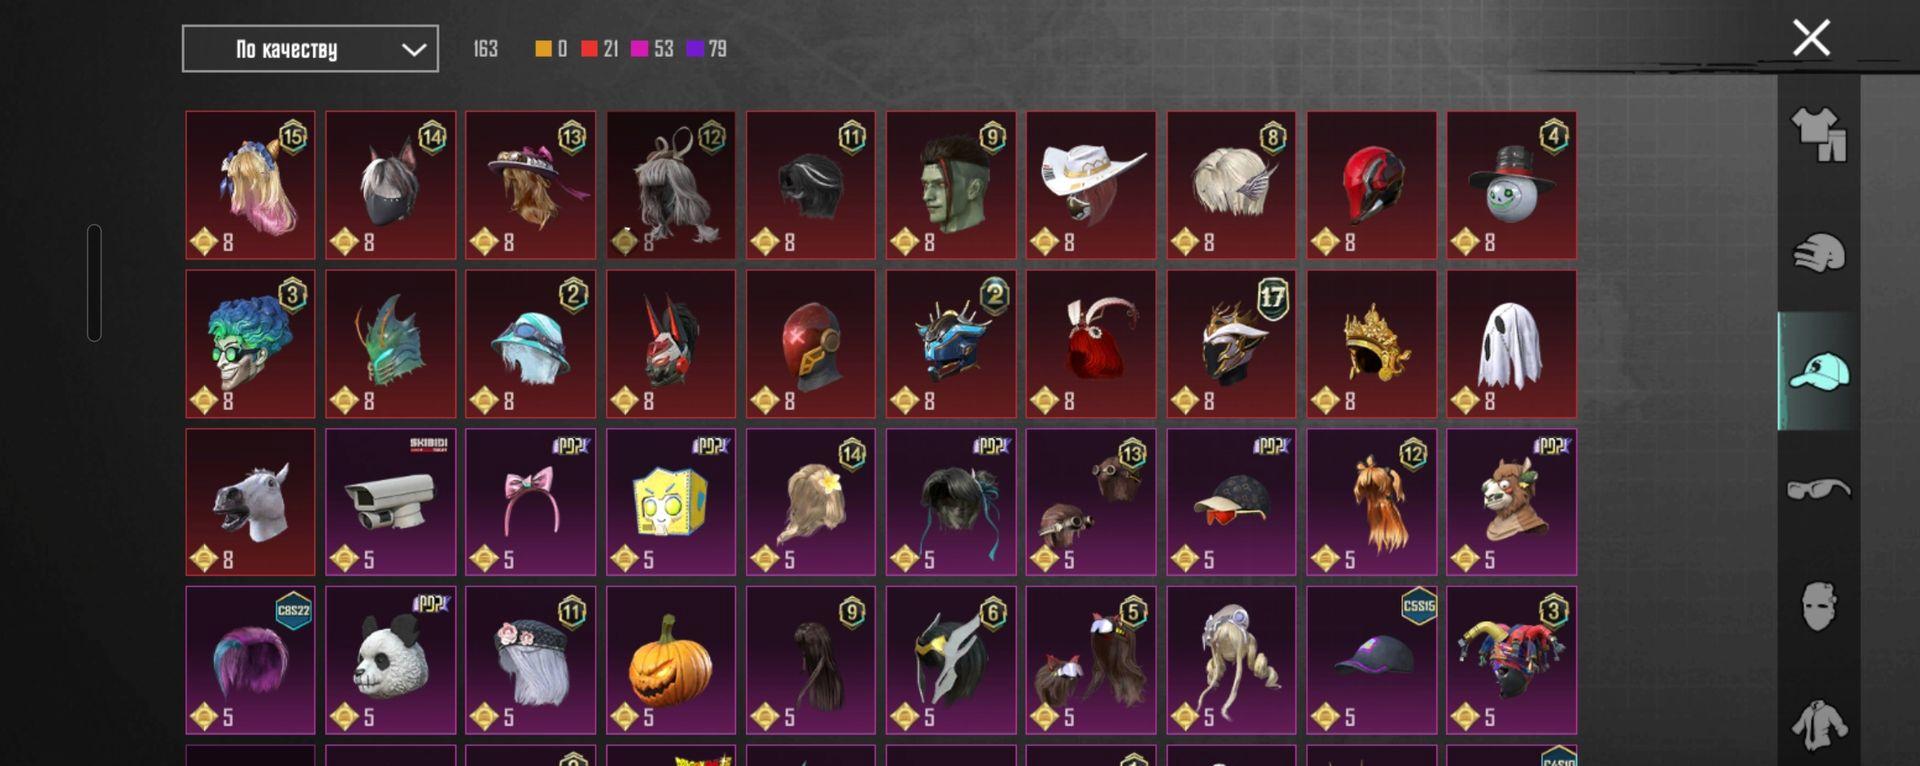Select the helmet category icon

point(1819,253)
